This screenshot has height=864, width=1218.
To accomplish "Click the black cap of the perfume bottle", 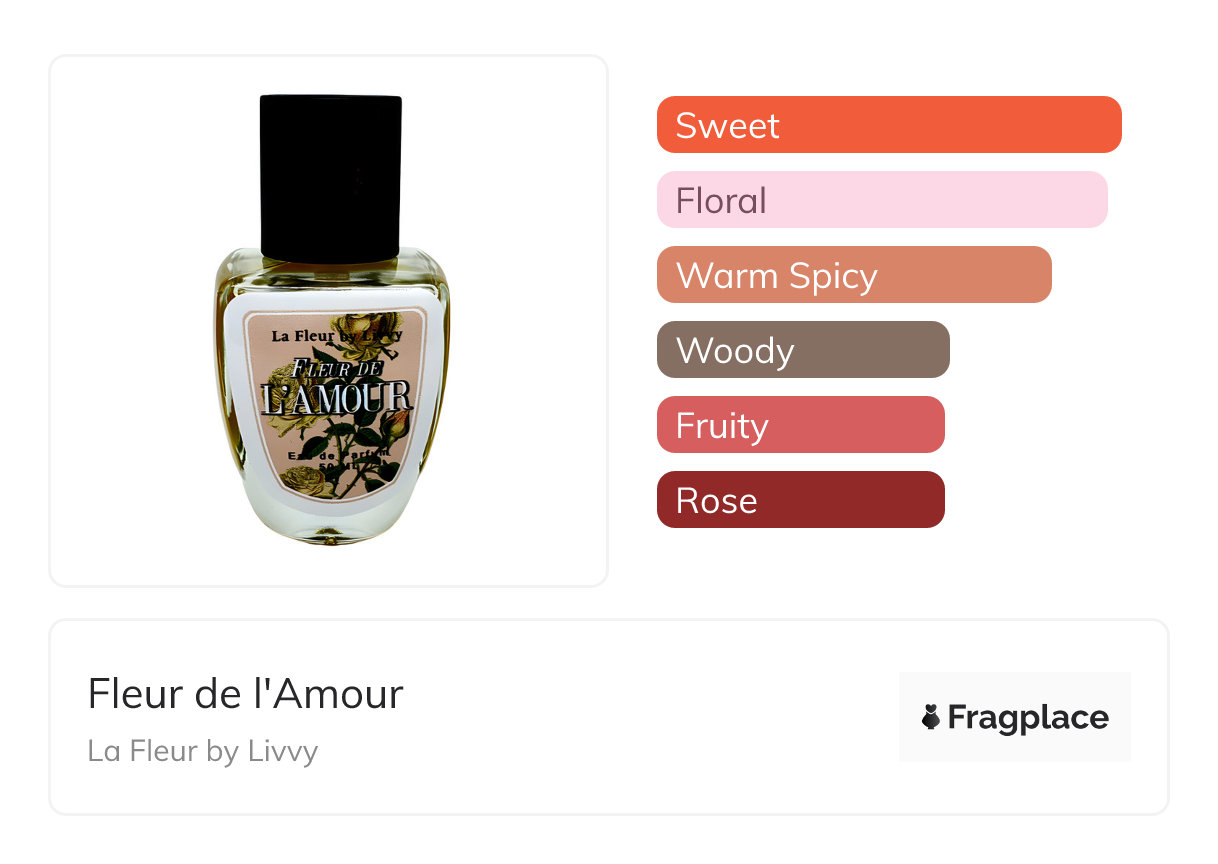I will pos(331,177).
